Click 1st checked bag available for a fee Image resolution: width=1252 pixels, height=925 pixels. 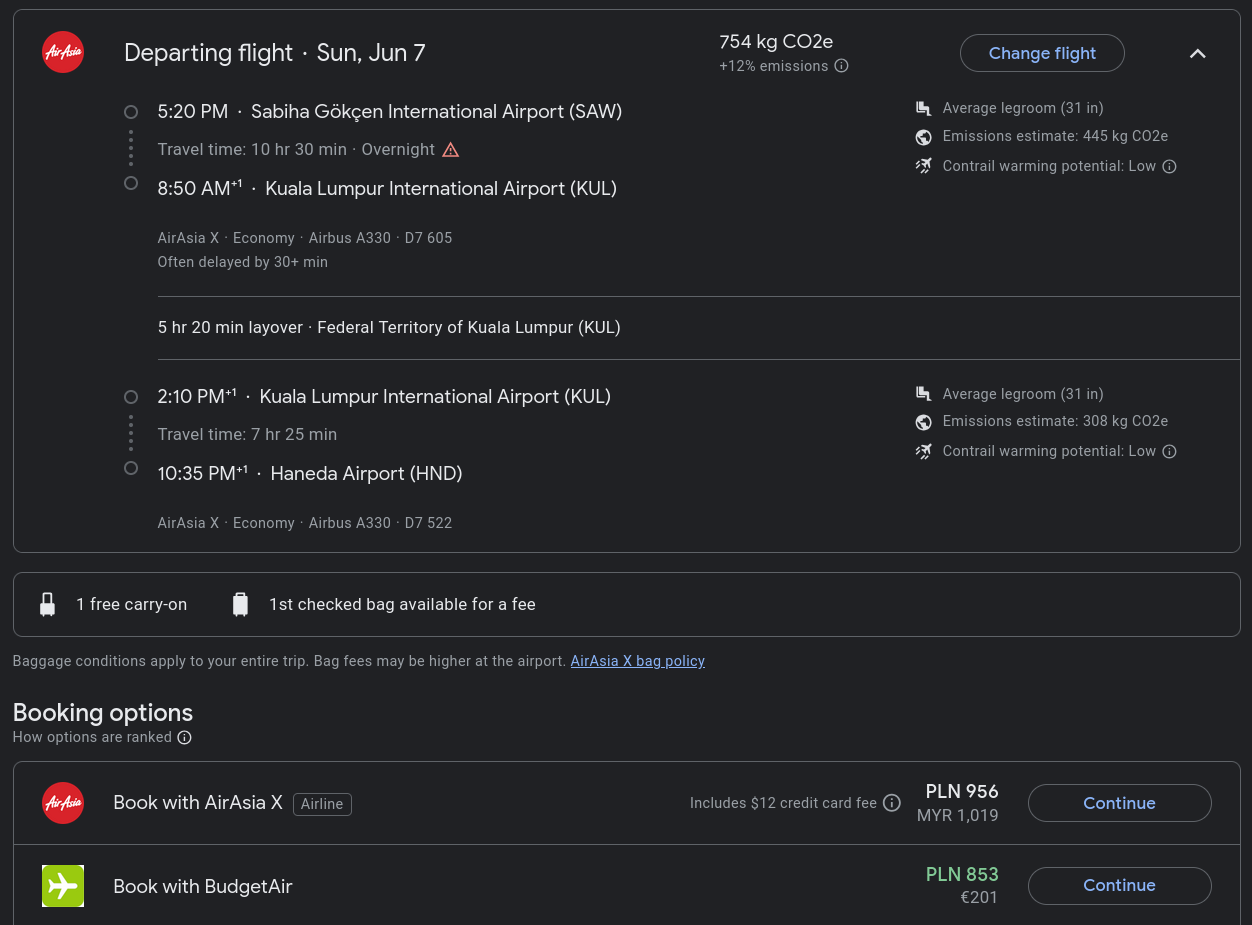402,604
